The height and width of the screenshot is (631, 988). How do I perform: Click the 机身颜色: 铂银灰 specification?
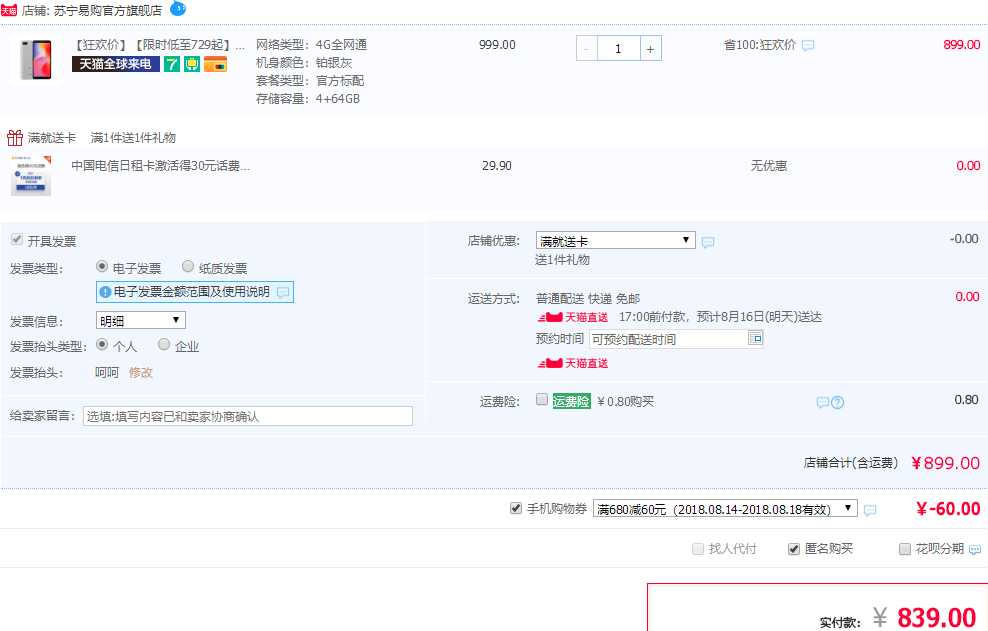click(x=304, y=63)
